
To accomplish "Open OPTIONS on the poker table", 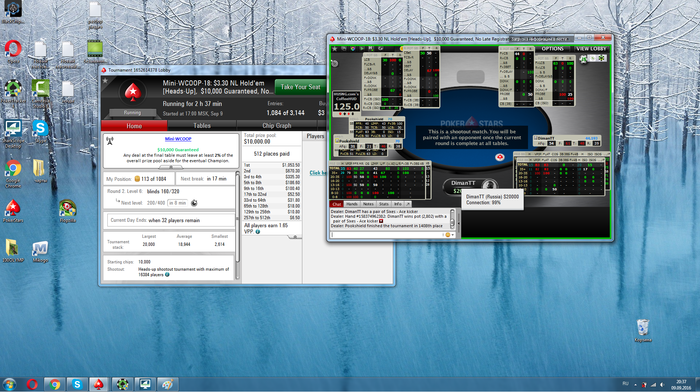I will pos(553,49).
